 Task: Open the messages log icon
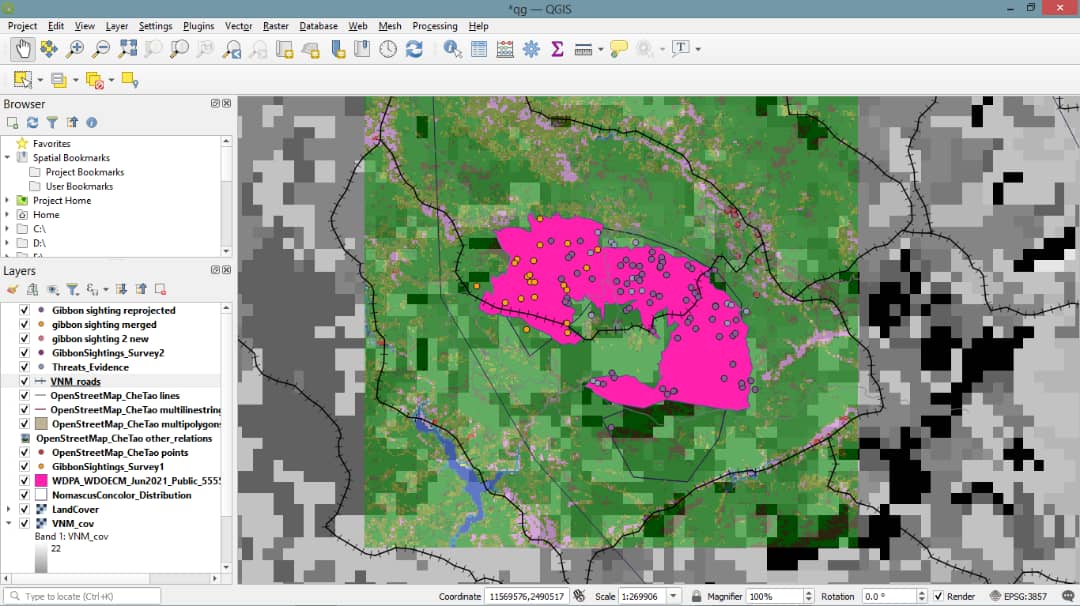pos(1068,596)
